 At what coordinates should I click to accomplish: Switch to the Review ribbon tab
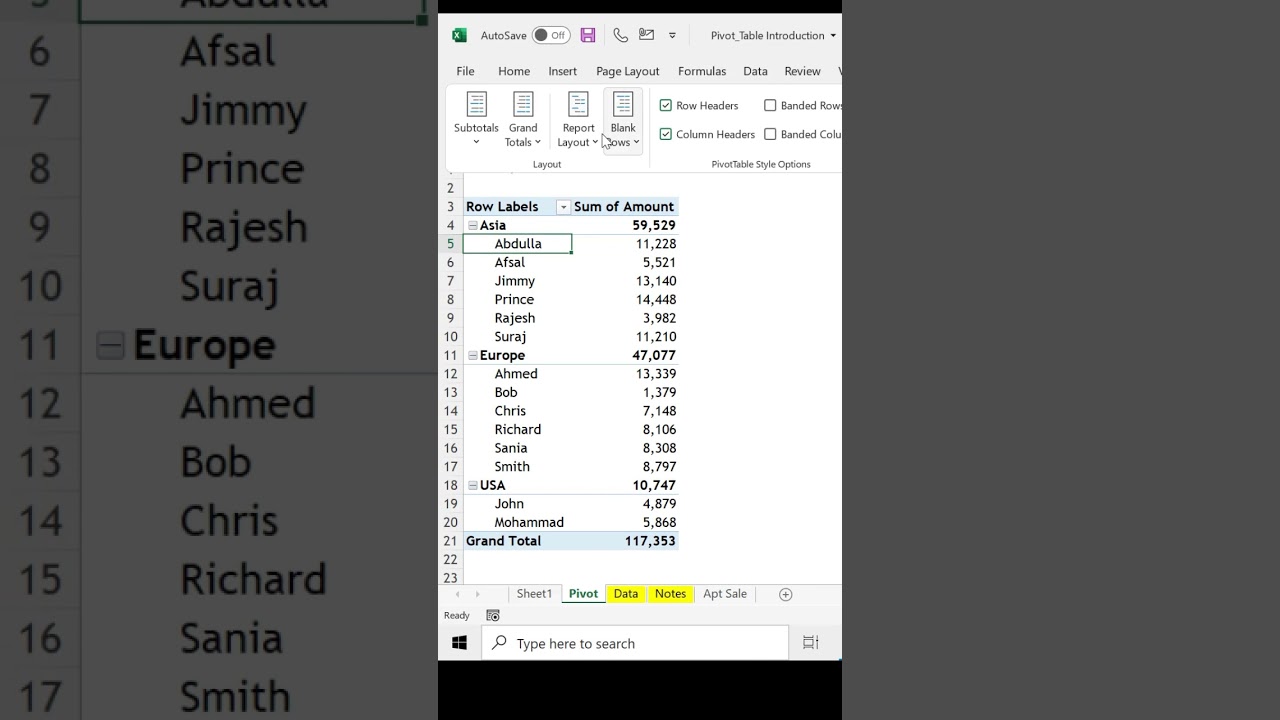[802, 71]
